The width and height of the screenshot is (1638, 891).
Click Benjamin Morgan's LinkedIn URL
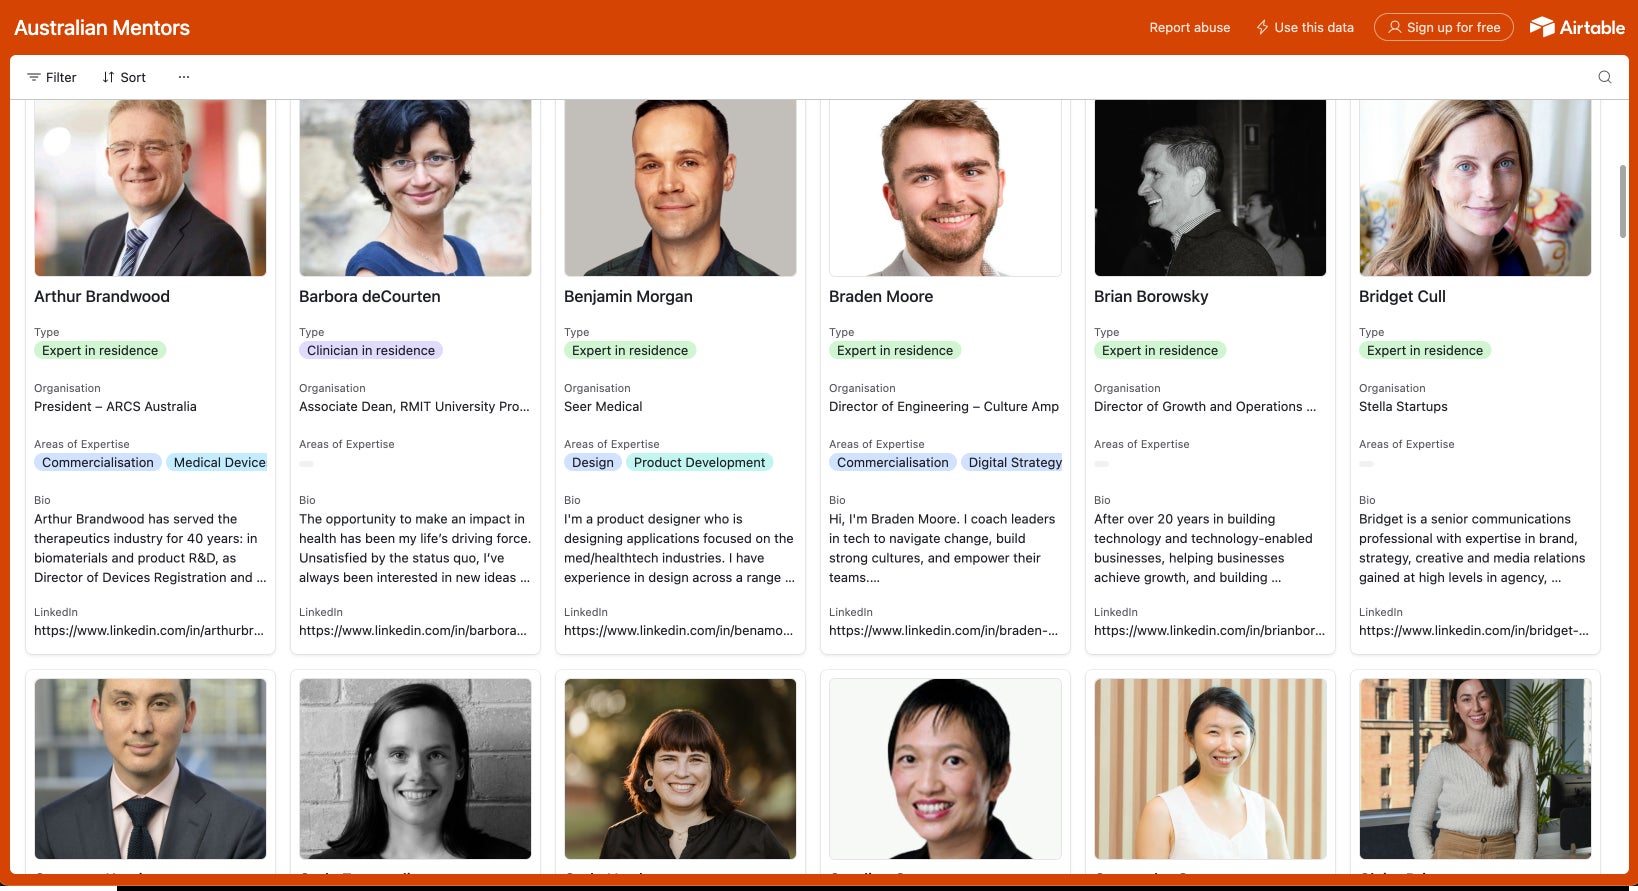point(678,631)
